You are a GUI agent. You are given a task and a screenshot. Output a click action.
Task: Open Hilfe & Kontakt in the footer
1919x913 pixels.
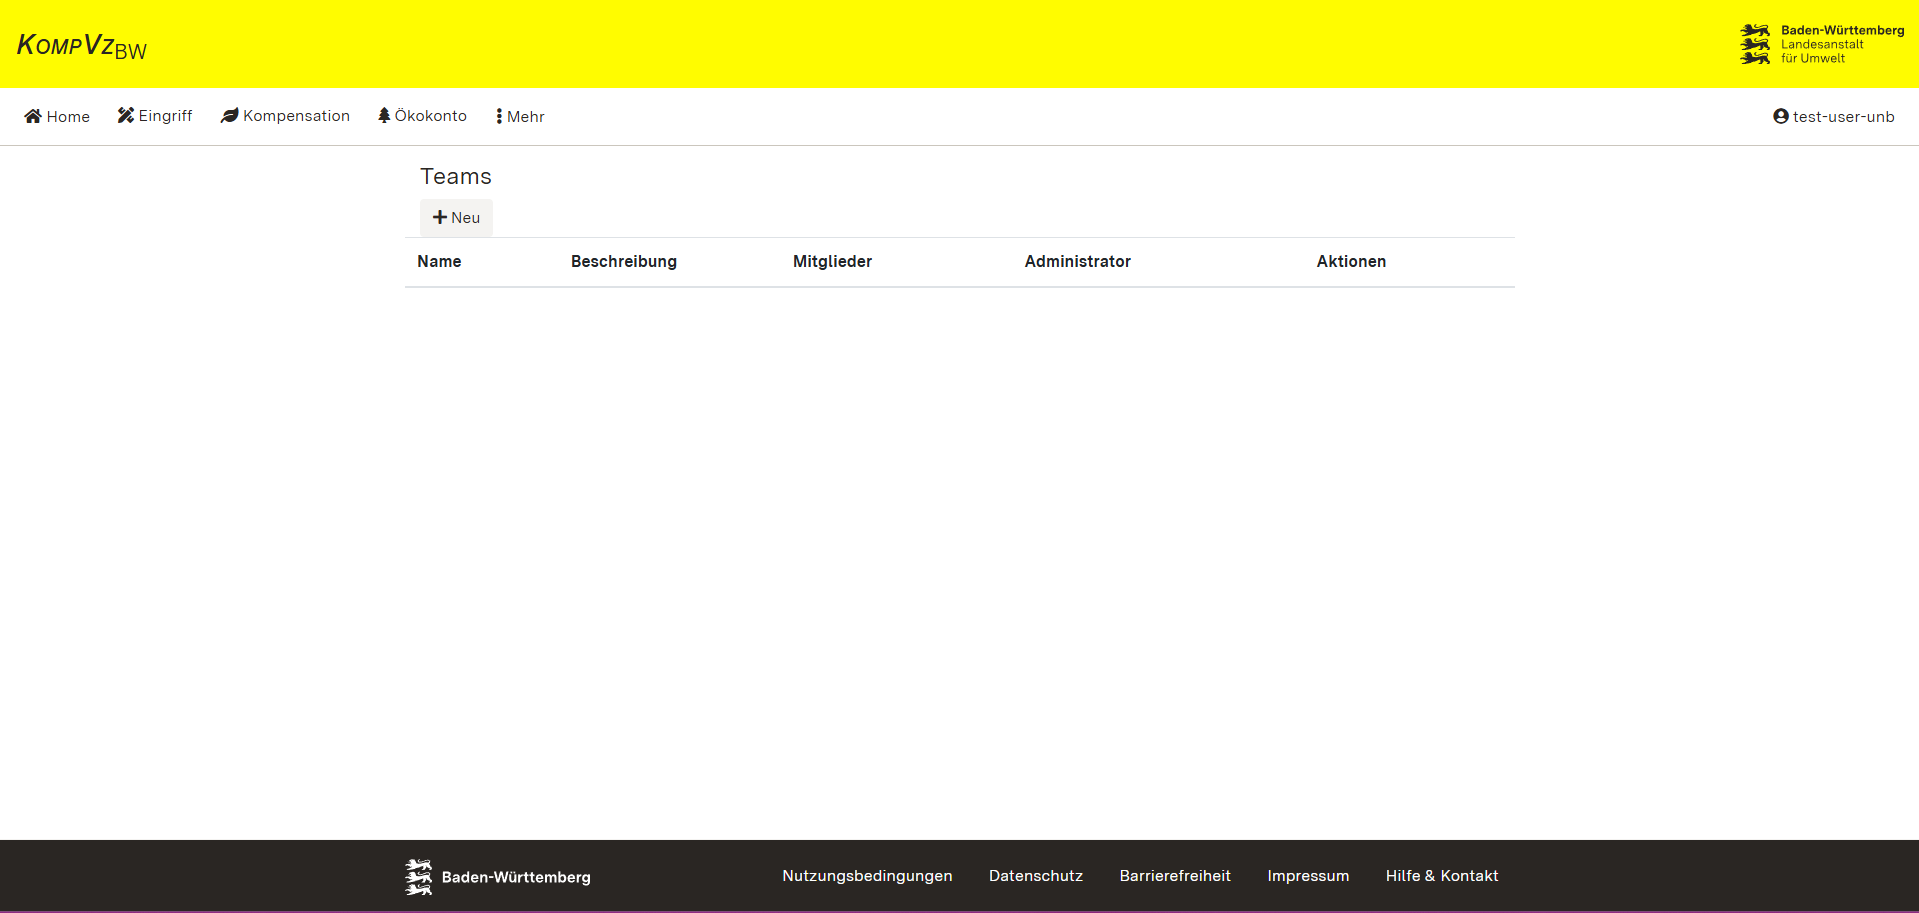click(1441, 876)
